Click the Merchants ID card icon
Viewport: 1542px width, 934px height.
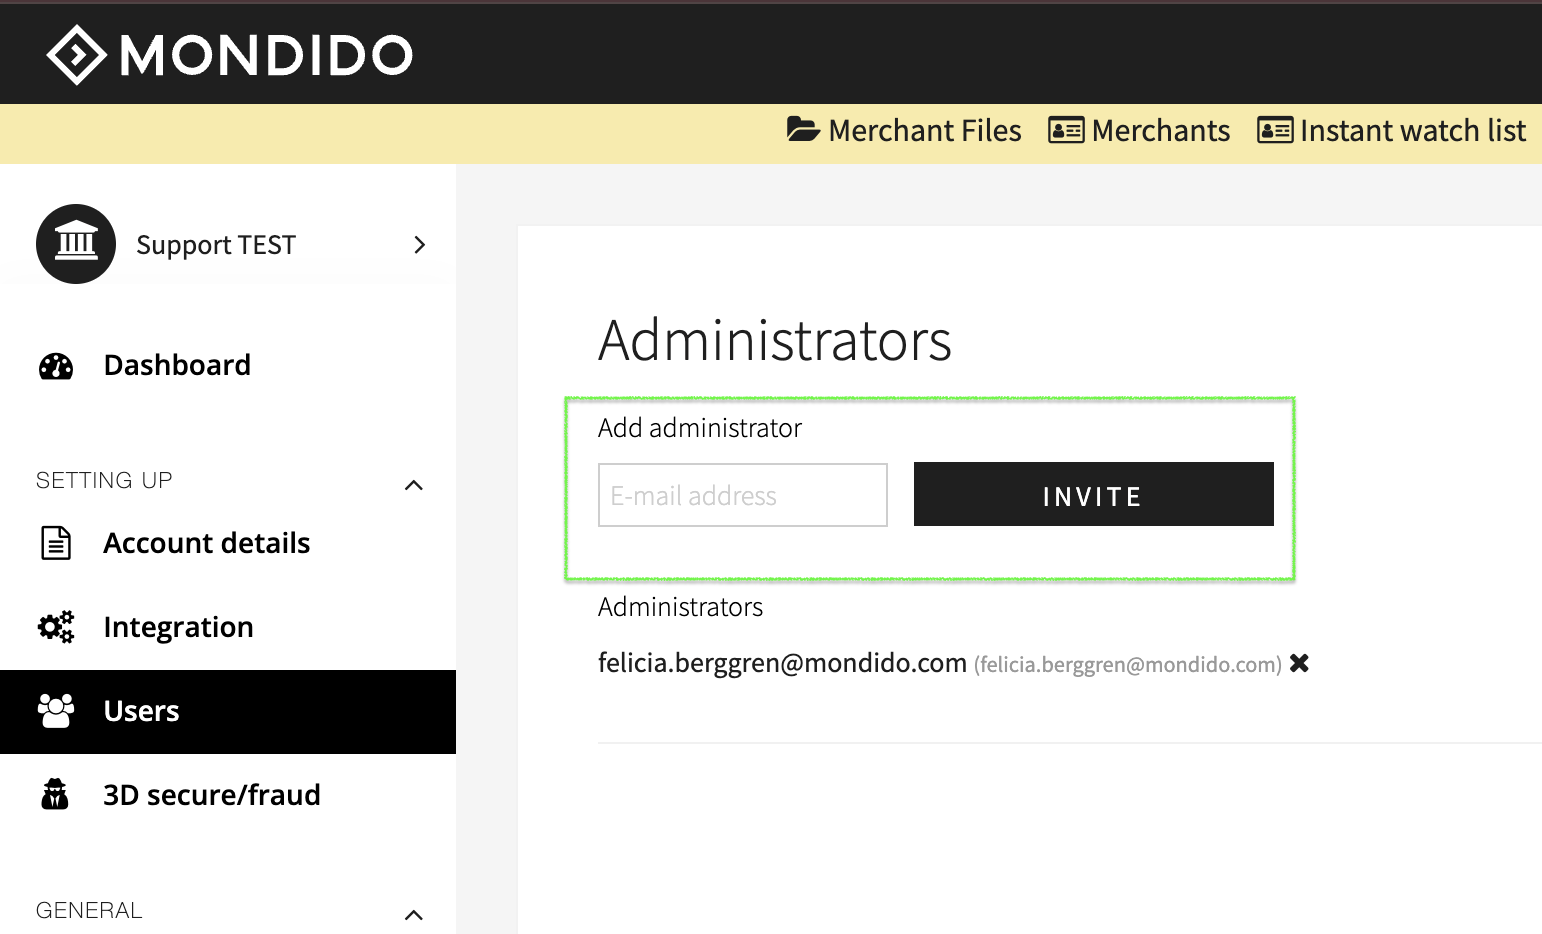coord(1066,130)
